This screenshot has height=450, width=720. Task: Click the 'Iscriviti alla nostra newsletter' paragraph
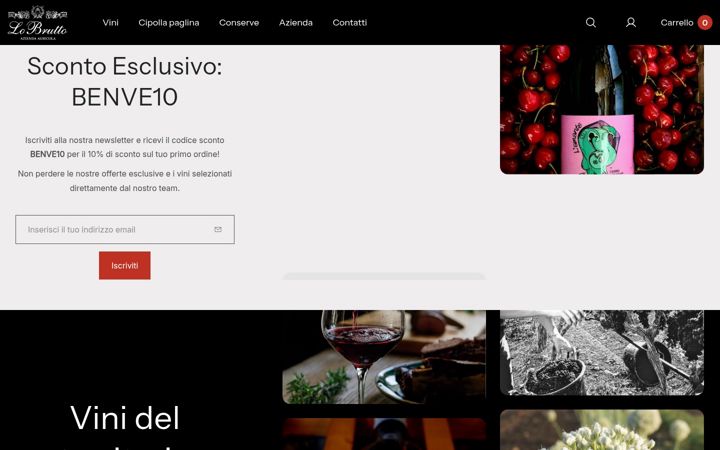(x=124, y=147)
